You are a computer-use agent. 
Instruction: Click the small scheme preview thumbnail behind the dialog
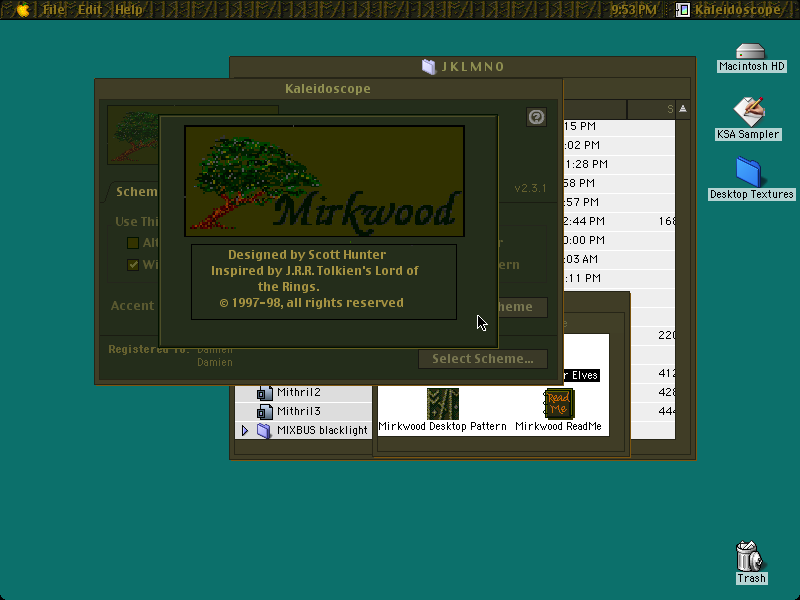133,135
